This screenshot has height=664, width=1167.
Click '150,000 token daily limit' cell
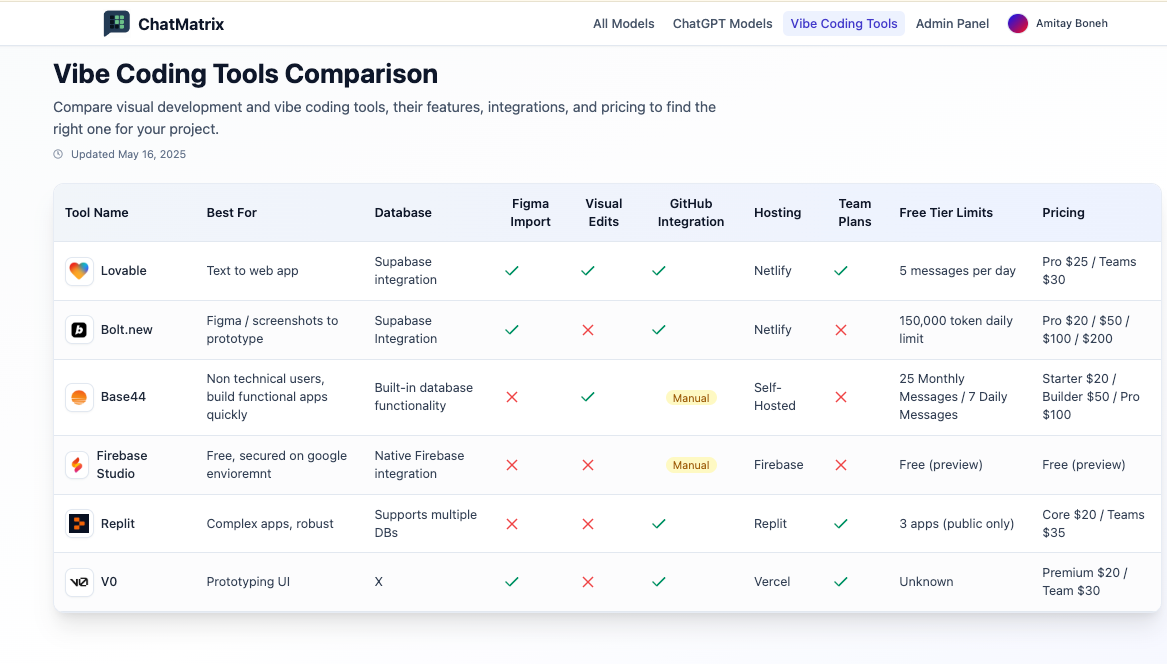[956, 330]
